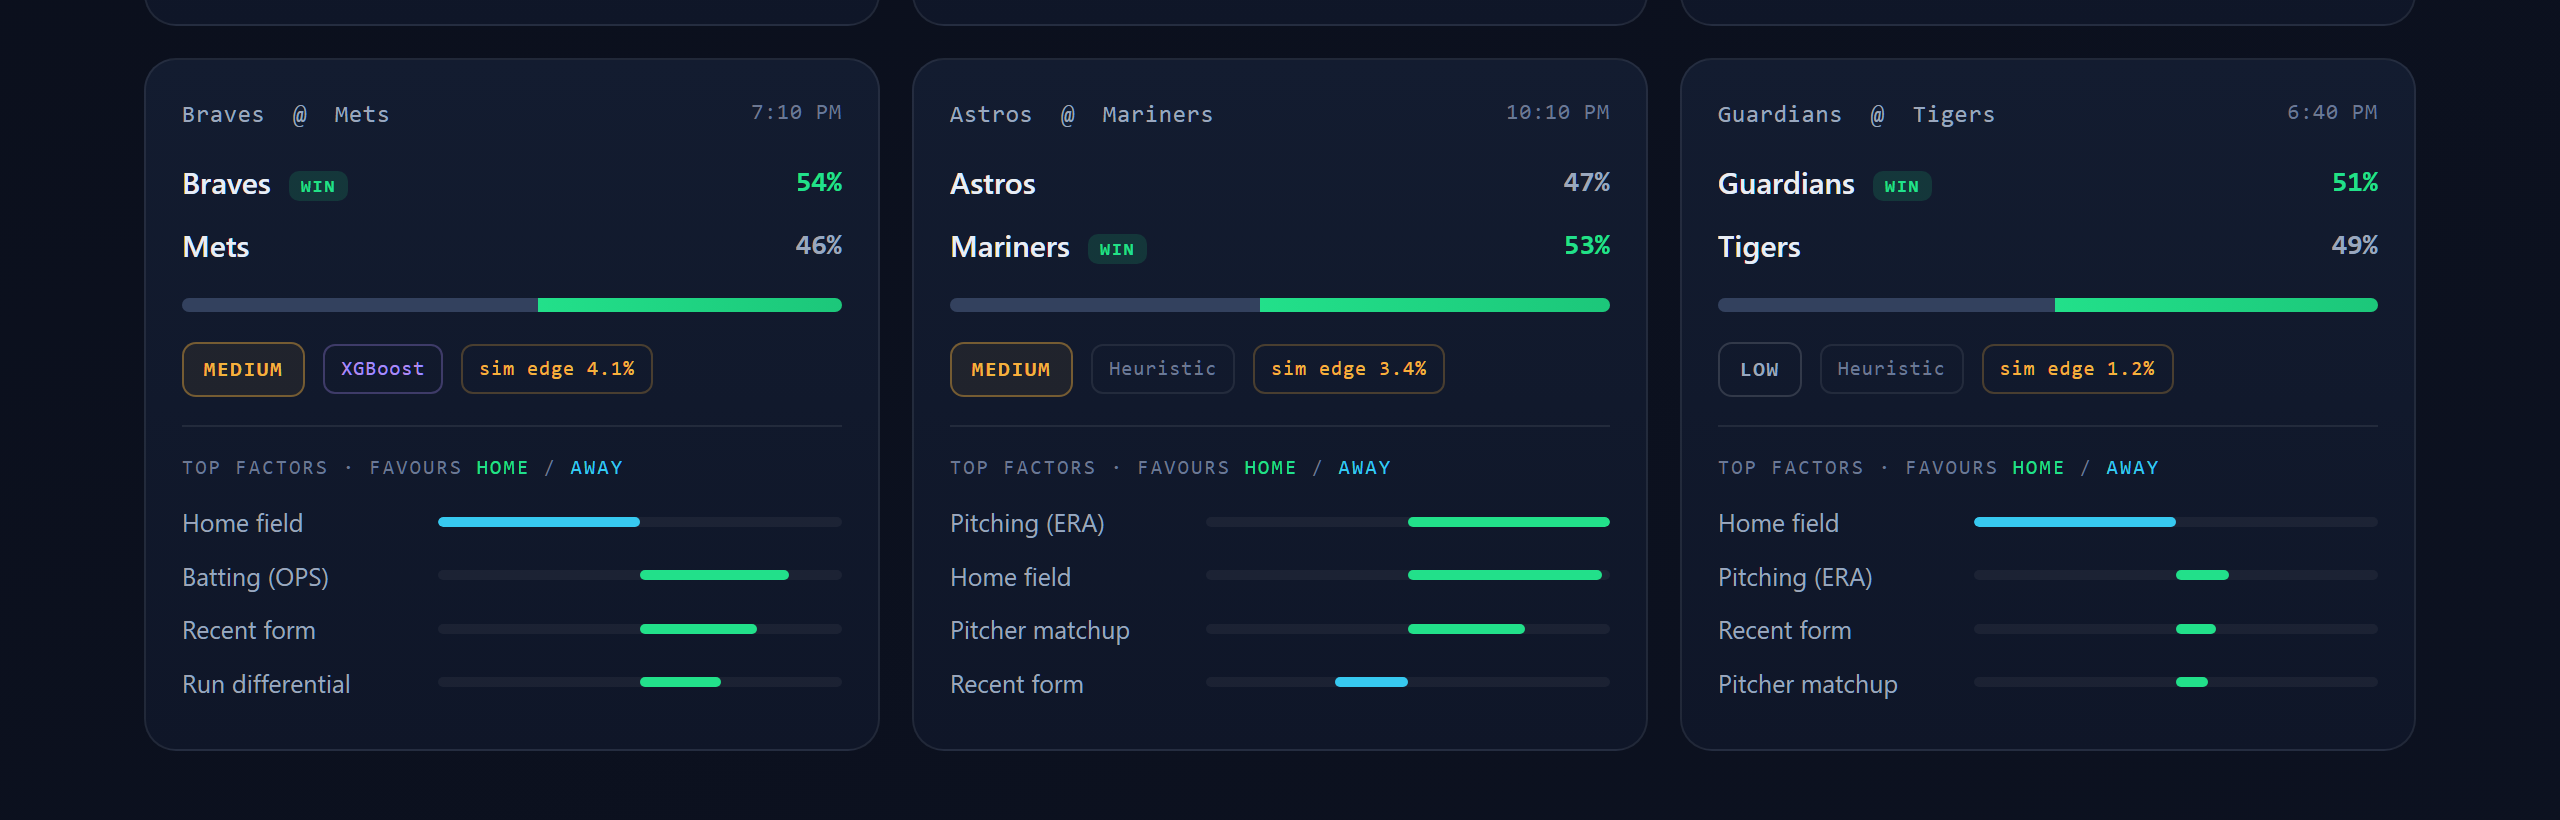Click Batting (OPS) factor bar
This screenshot has height=820, width=2560.
tap(640, 575)
